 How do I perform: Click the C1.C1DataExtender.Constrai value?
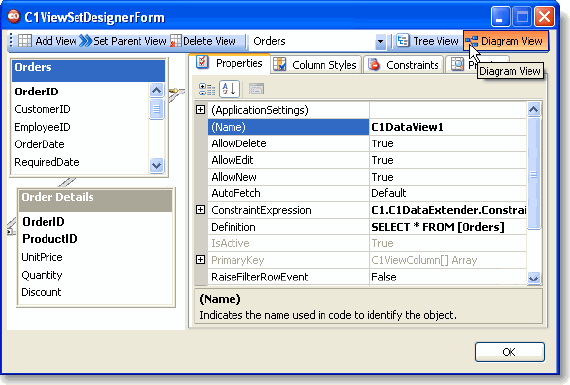448,210
